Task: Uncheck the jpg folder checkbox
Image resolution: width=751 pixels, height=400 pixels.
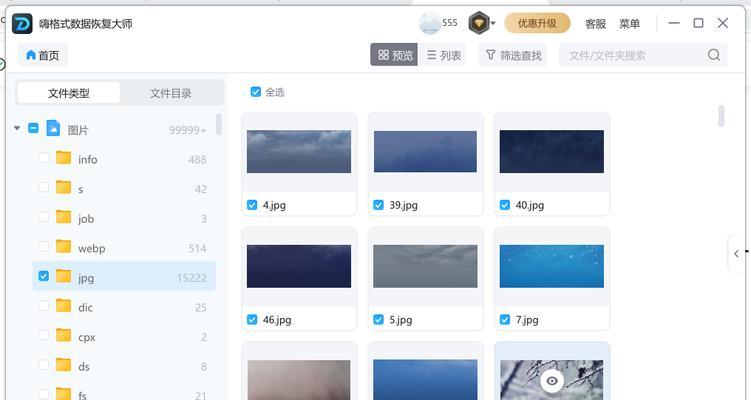Action: coord(44,276)
